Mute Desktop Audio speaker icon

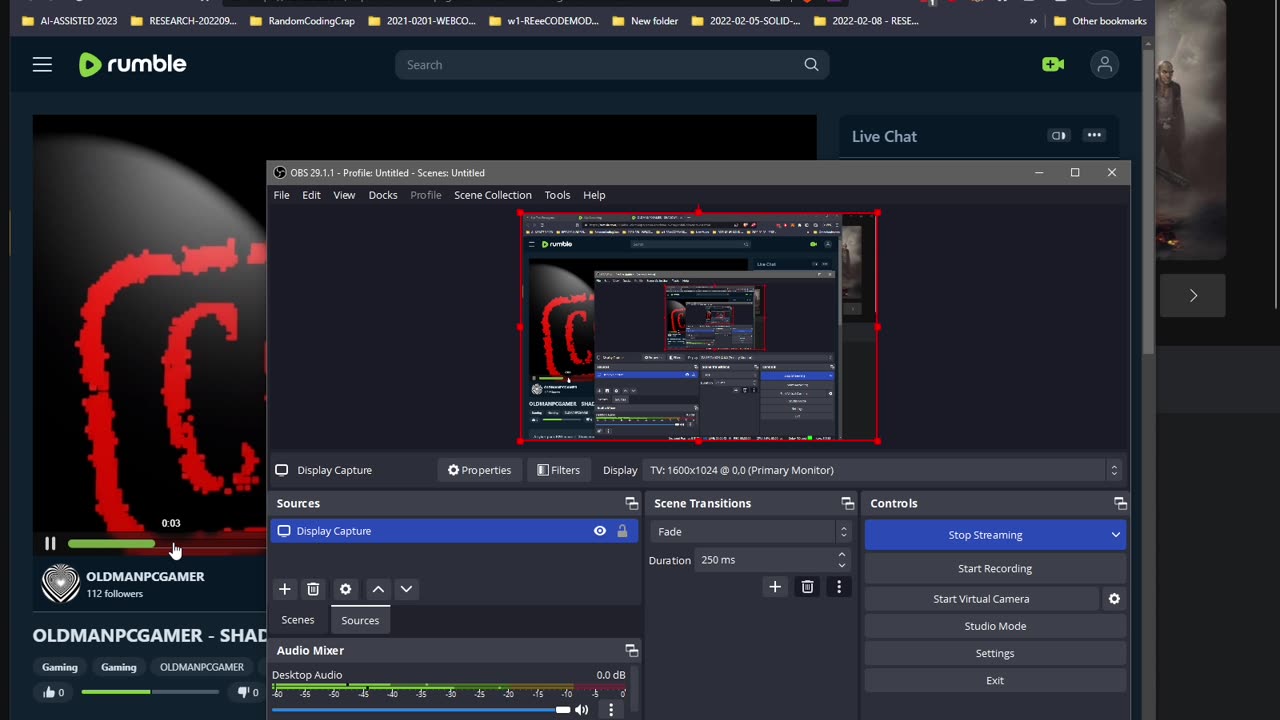pyautogui.click(x=581, y=710)
